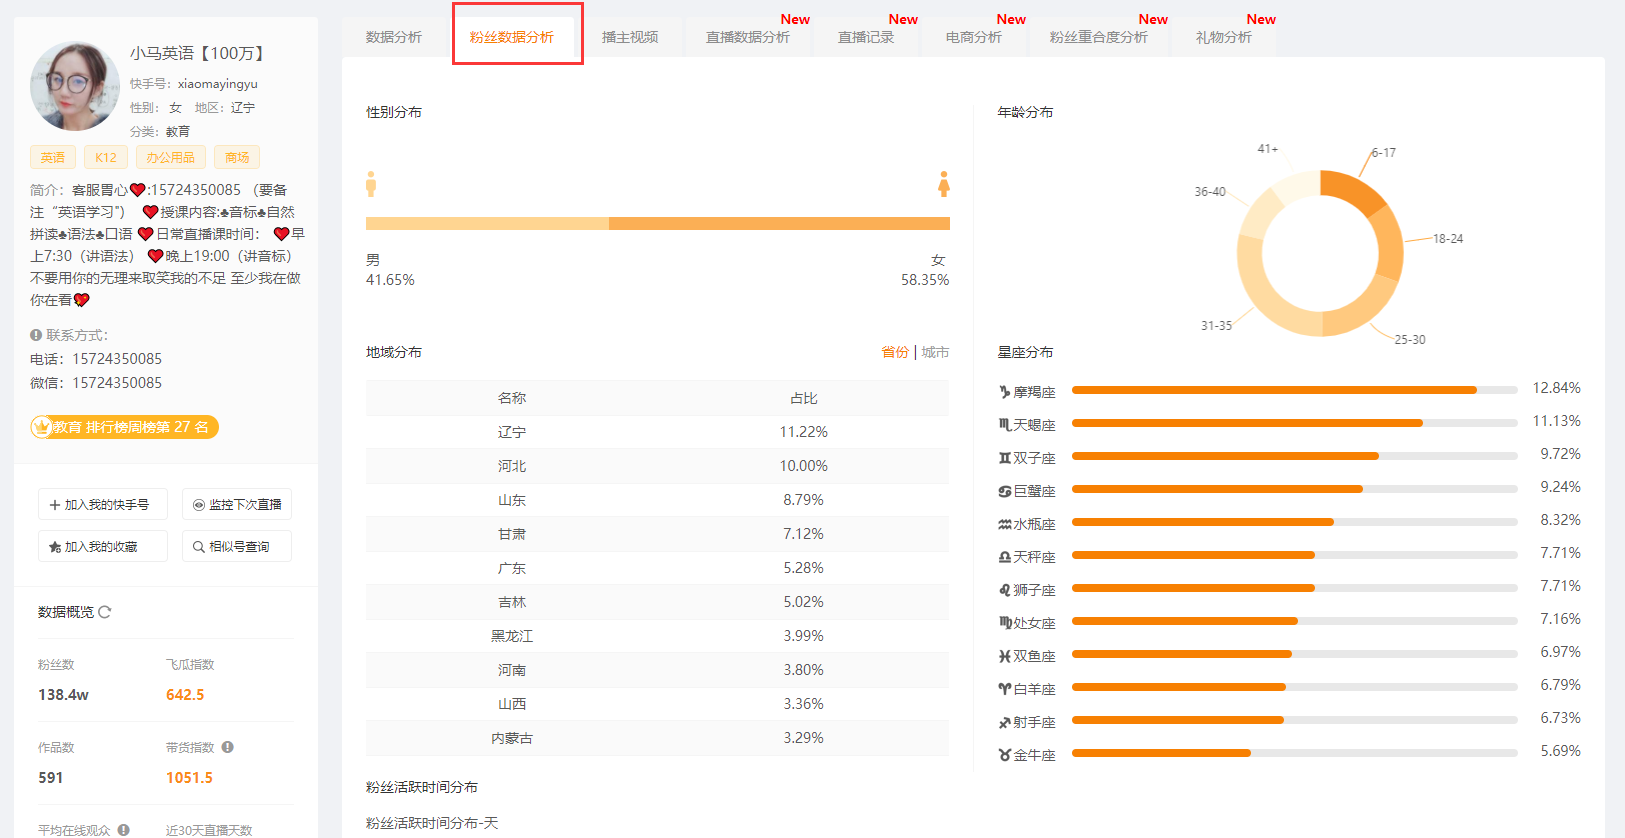Select the 粉丝数据分析 tab

click(512, 37)
